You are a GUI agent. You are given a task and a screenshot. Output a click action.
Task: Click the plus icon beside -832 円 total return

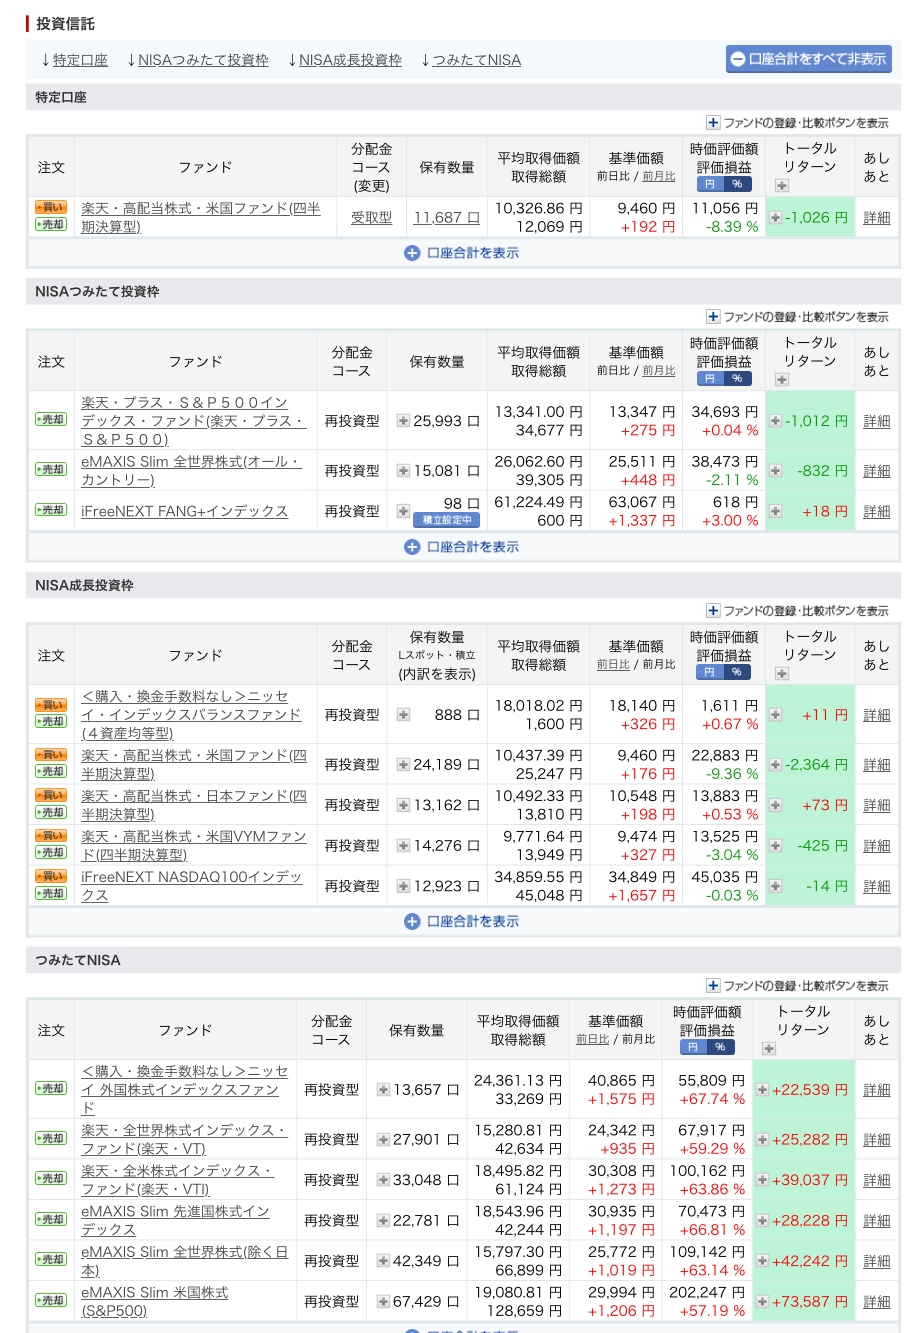pyautogui.click(x=775, y=471)
